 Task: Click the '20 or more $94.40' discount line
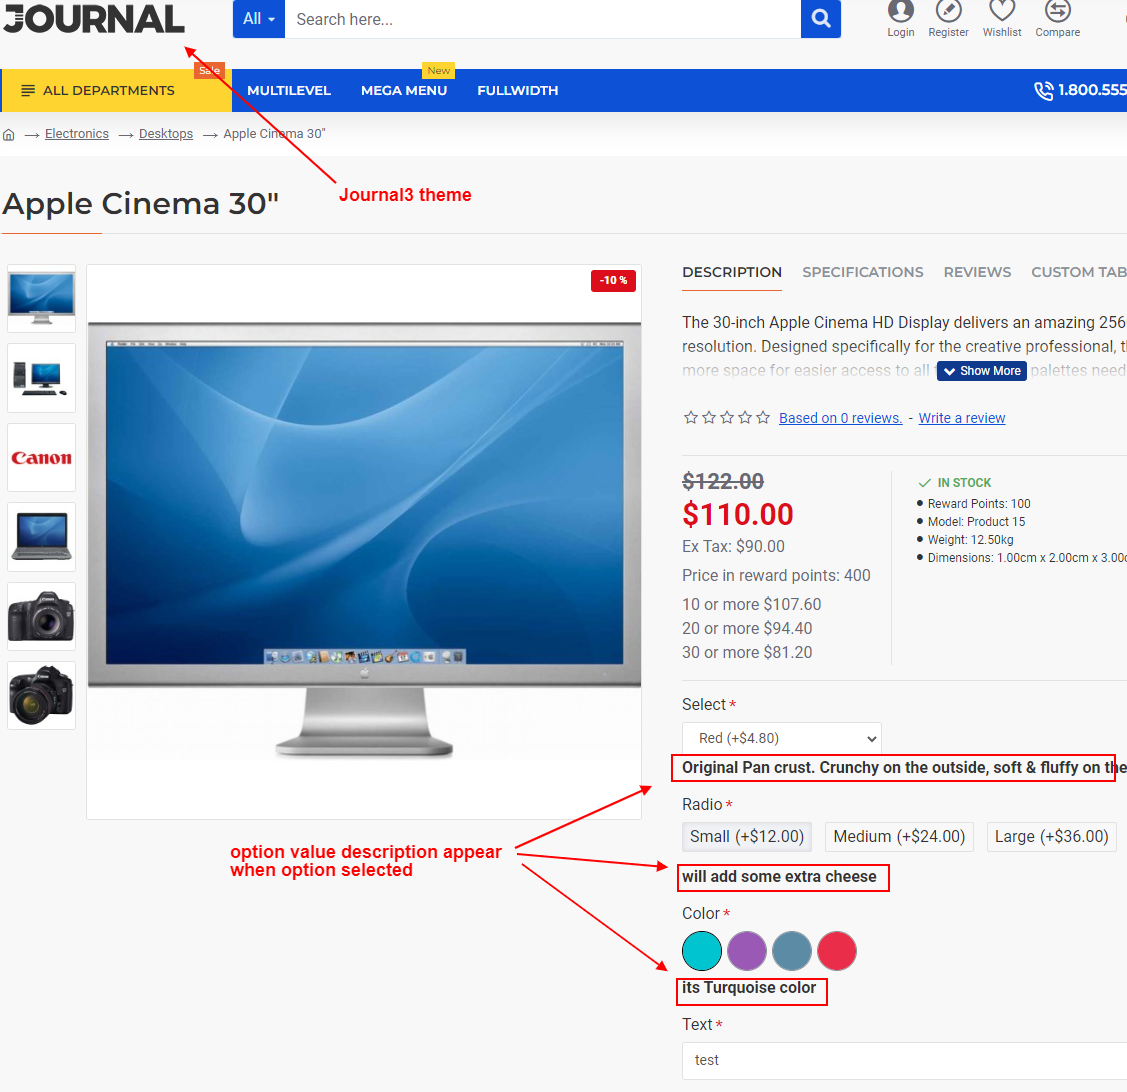[x=747, y=628]
